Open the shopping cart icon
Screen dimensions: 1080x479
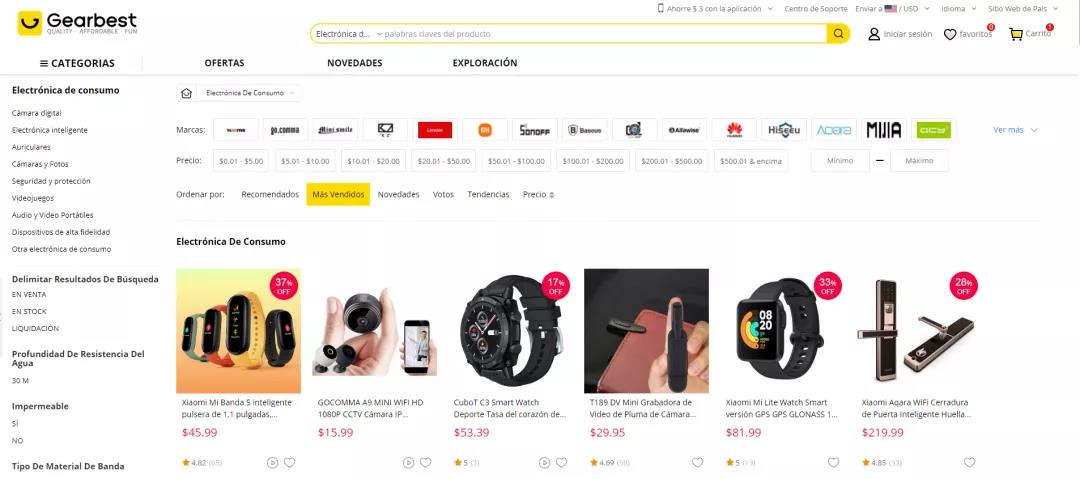pyautogui.click(x=1016, y=34)
